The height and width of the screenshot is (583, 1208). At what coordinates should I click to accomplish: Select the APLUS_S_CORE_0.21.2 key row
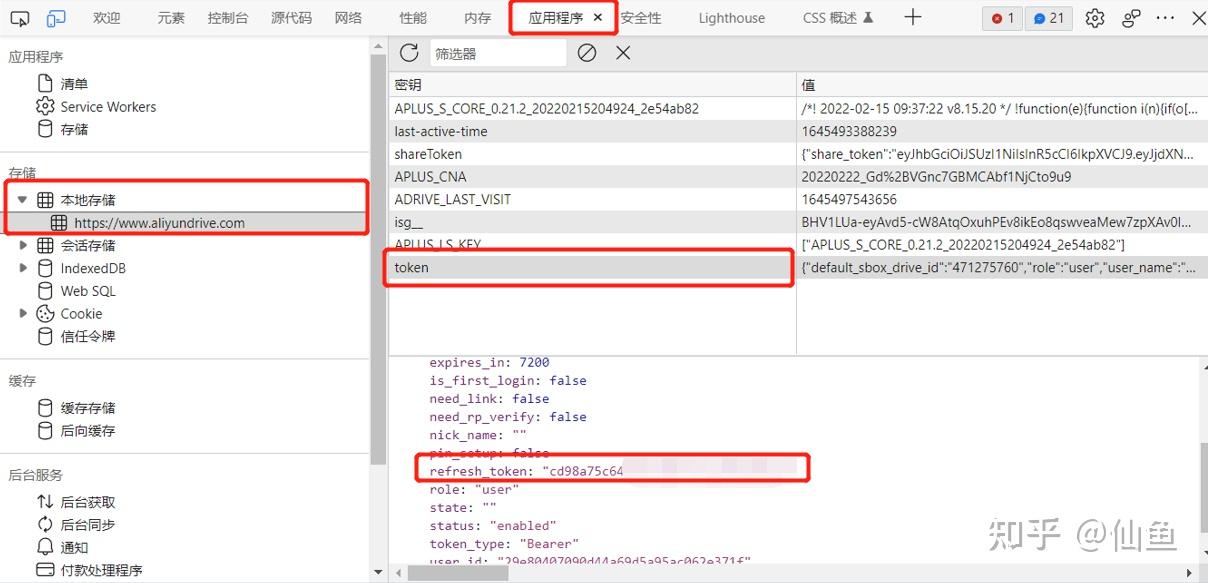pos(798,108)
